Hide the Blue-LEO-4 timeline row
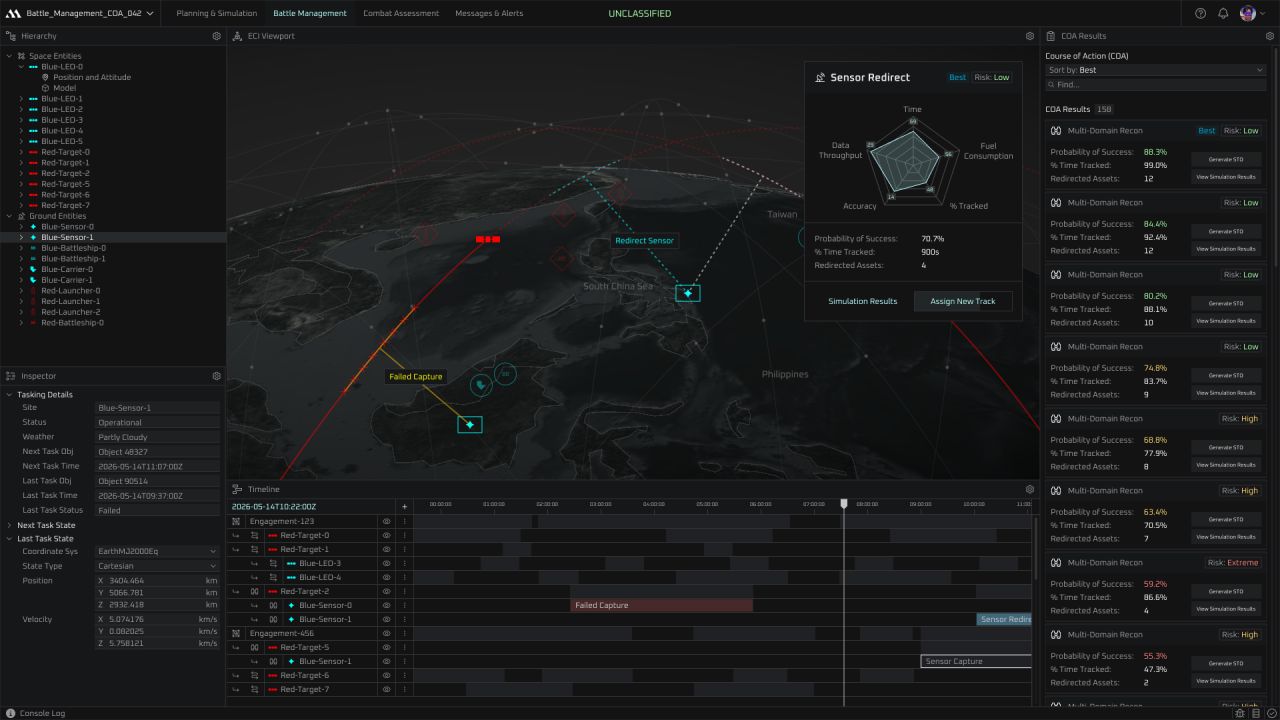1280x720 pixels. [x=386, y=577]
